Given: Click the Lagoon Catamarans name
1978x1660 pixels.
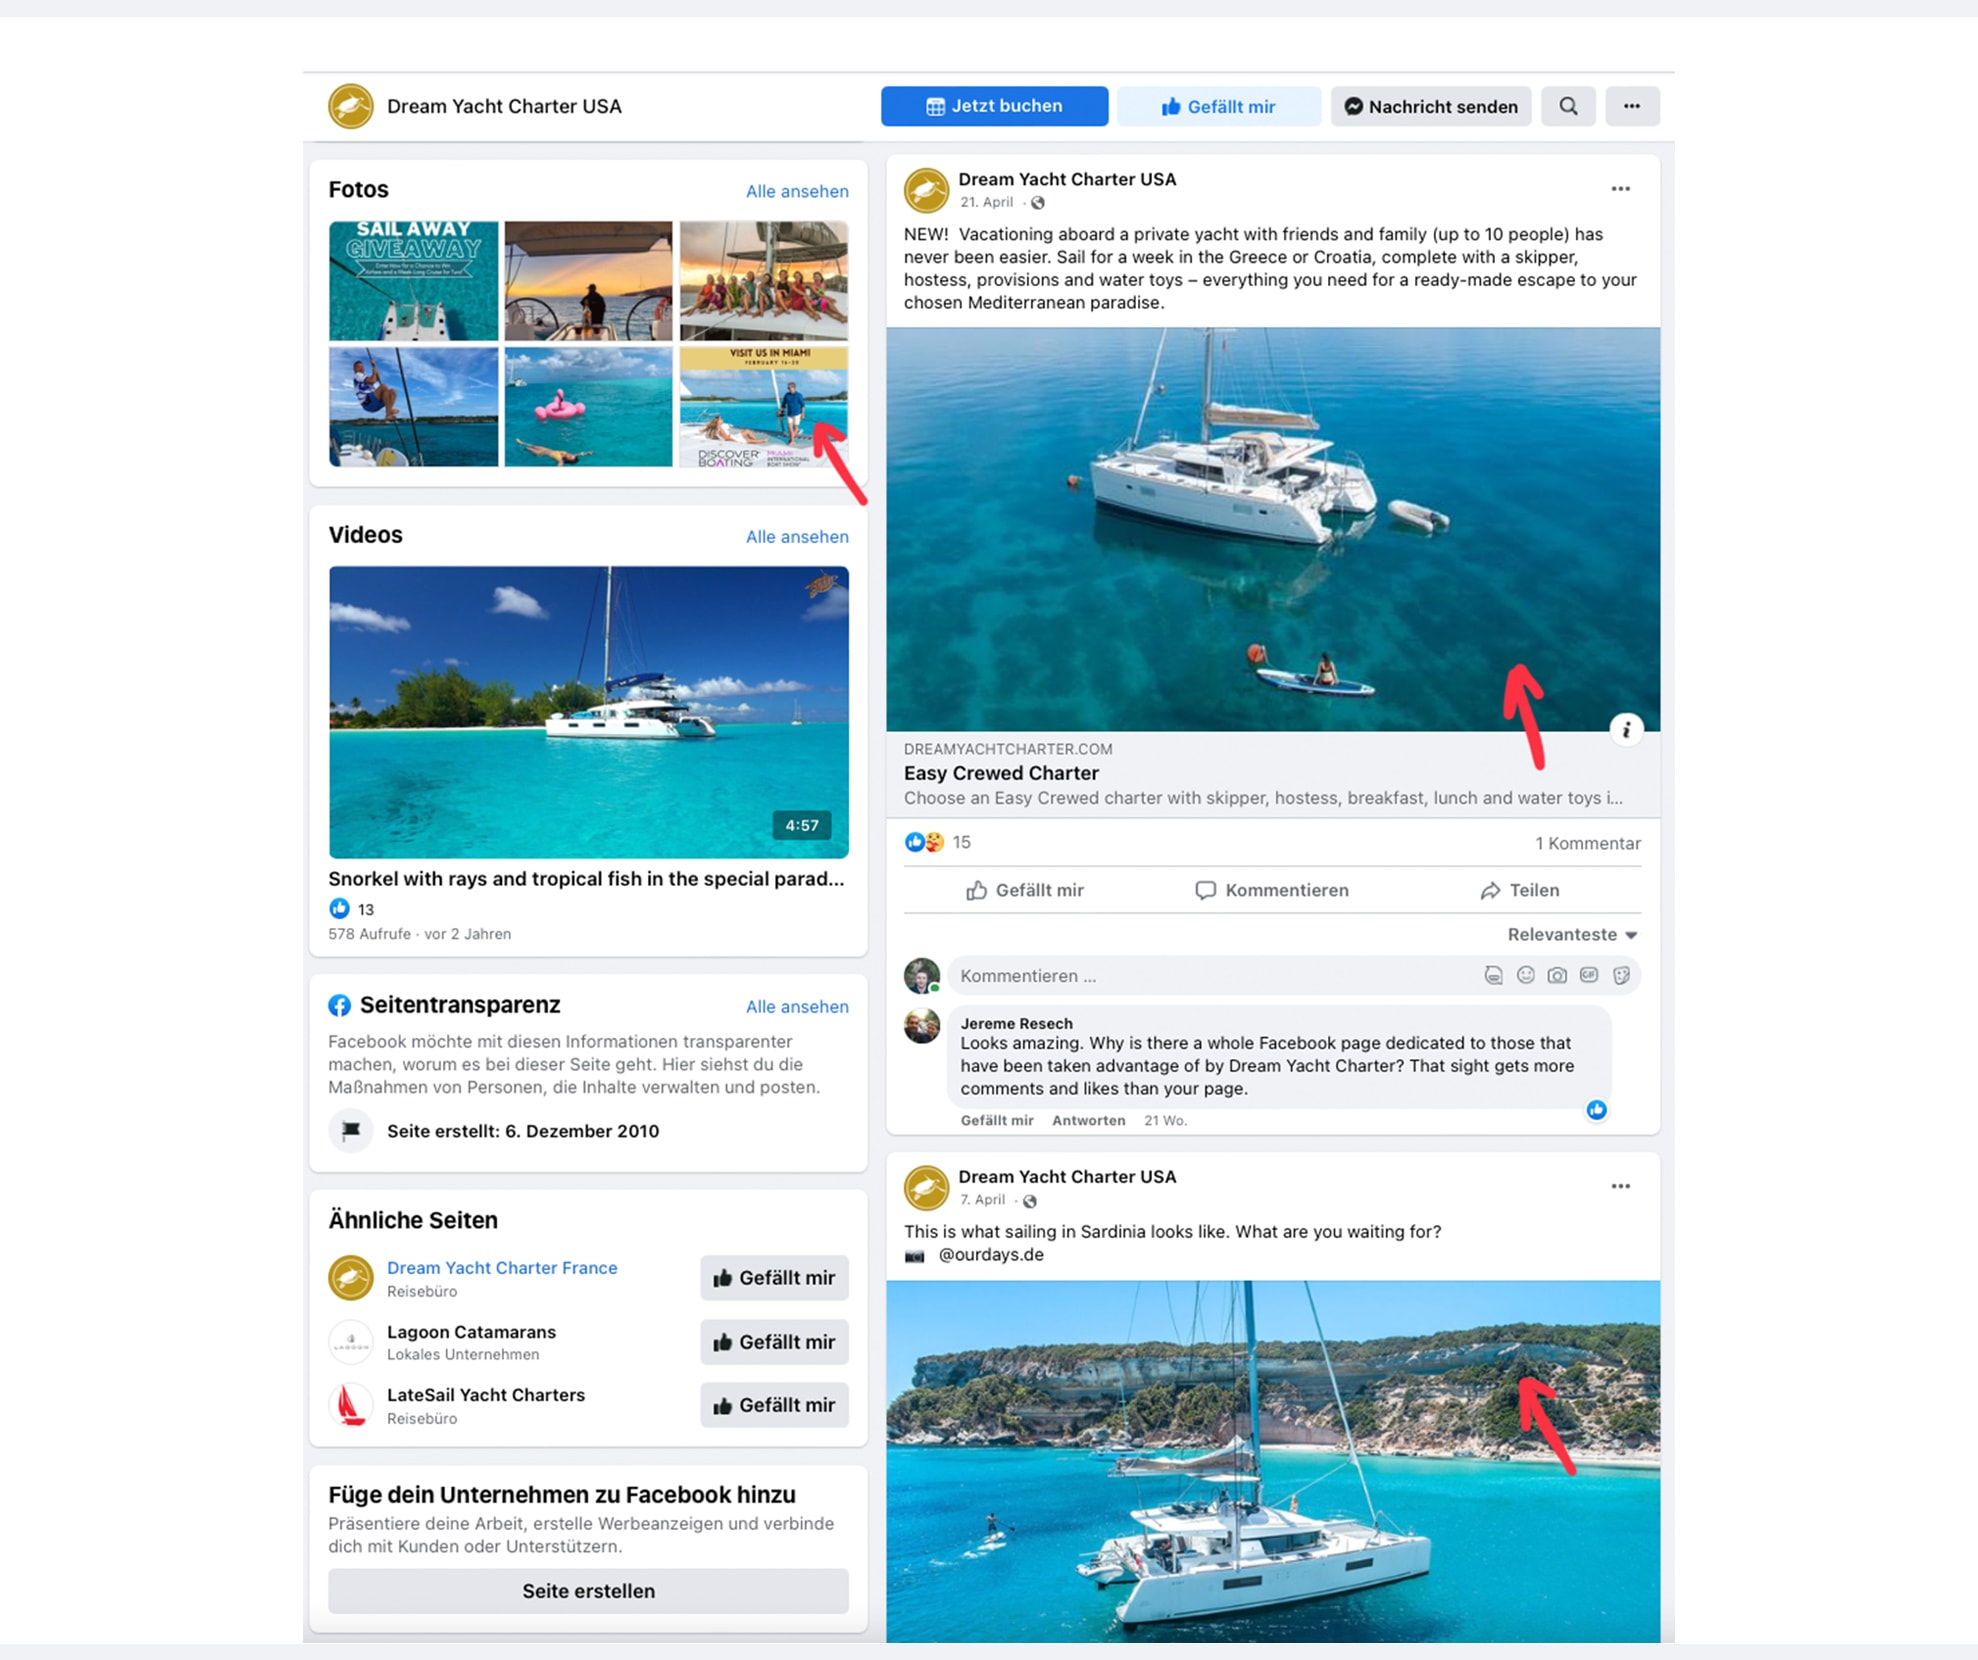Looking at the screenshot, I should pyautogui.click(x=471, y=1331).
